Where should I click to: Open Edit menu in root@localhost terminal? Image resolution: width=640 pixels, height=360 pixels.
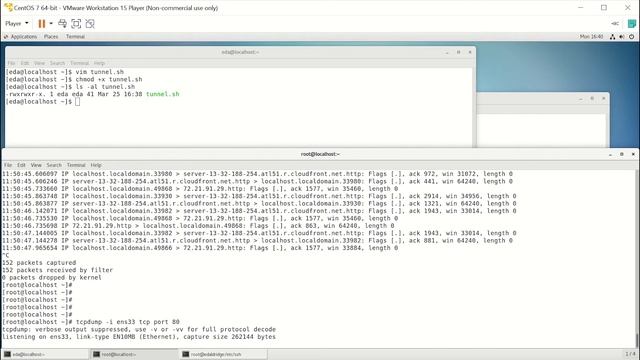(21, 165)
